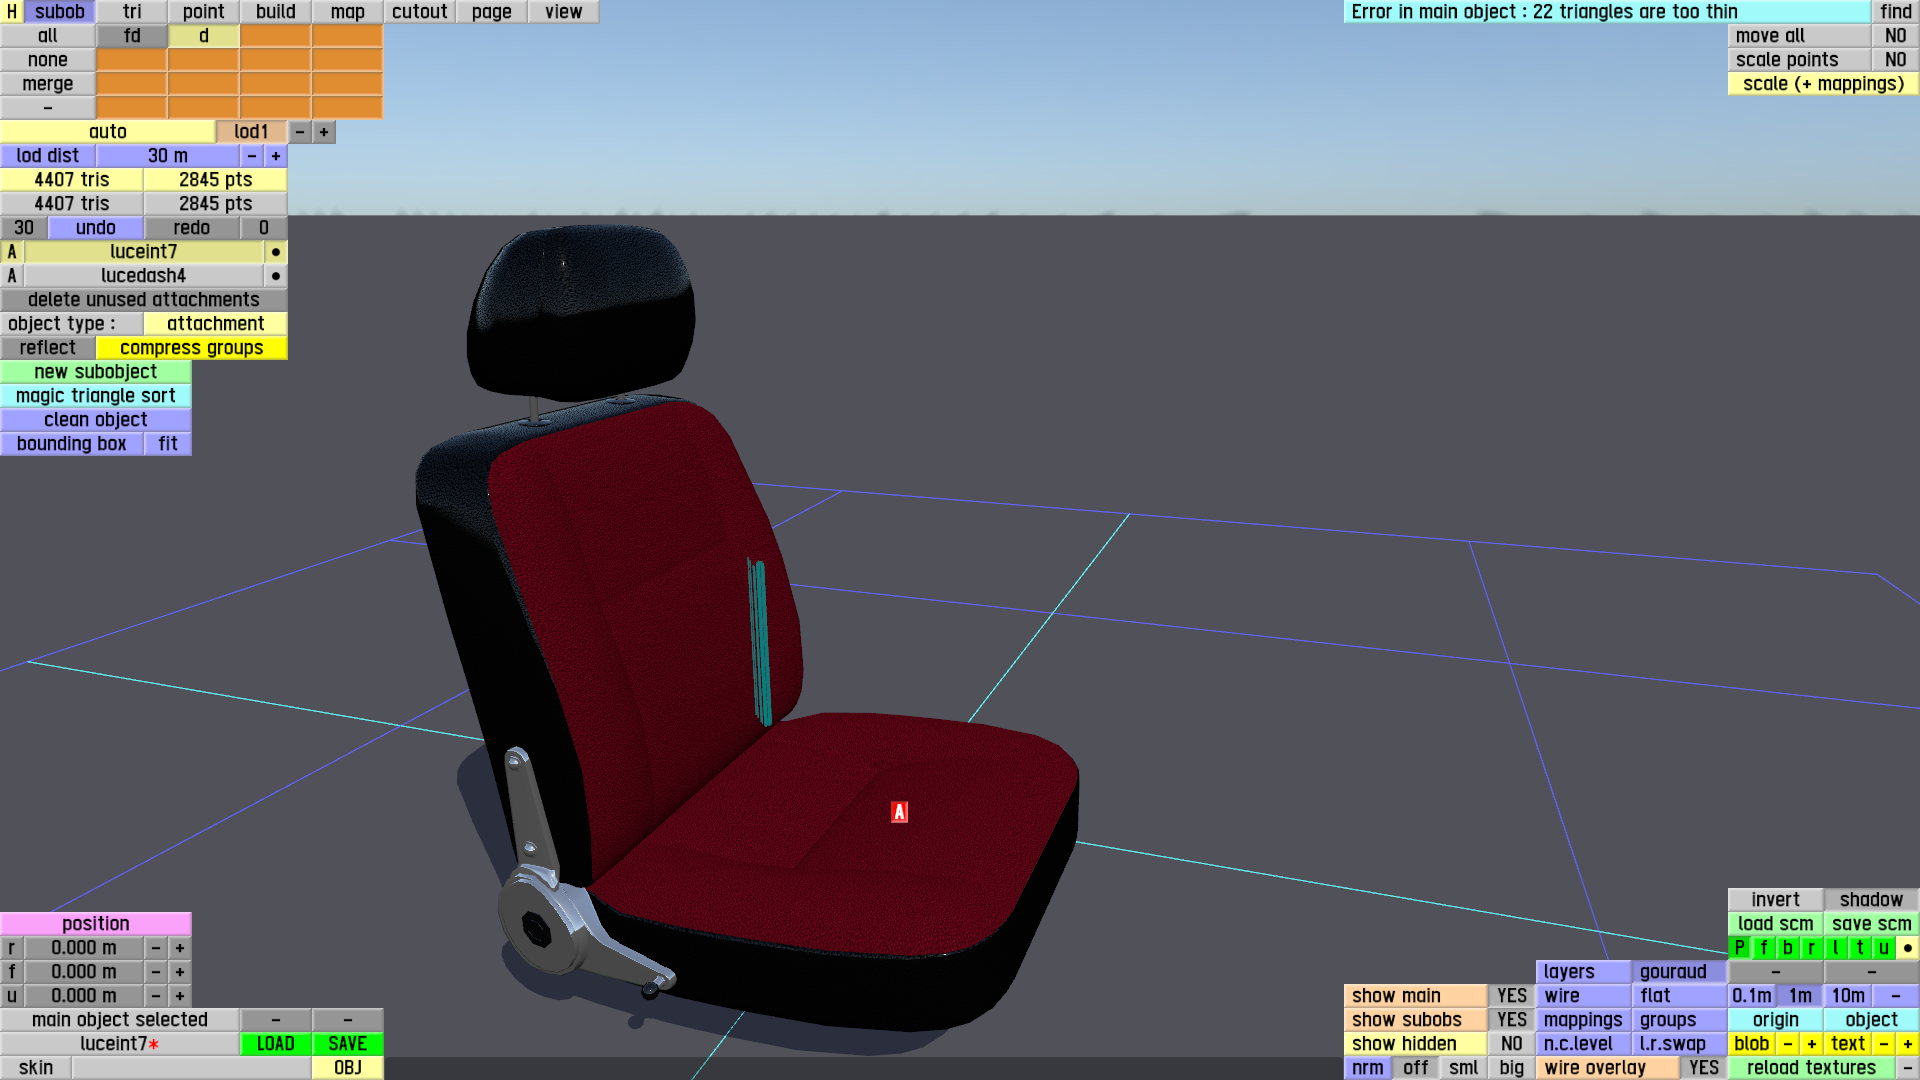
Task: Click the A icon left of lucedash4
Action: tap(12, 276)
